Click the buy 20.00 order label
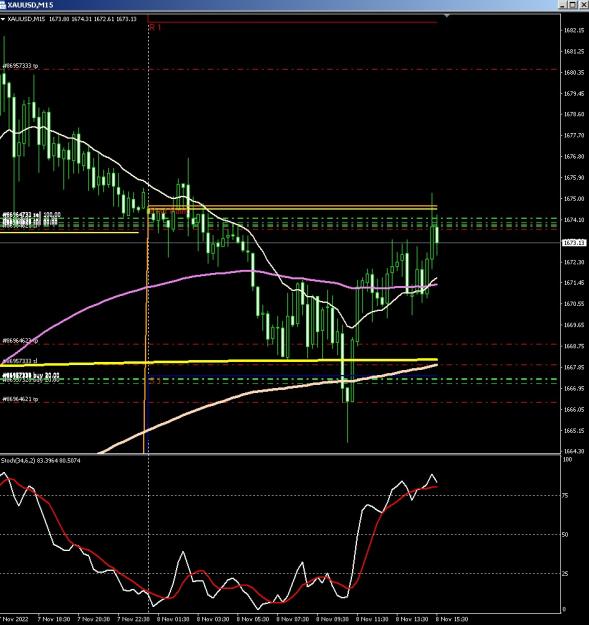 tap(31, 375)
